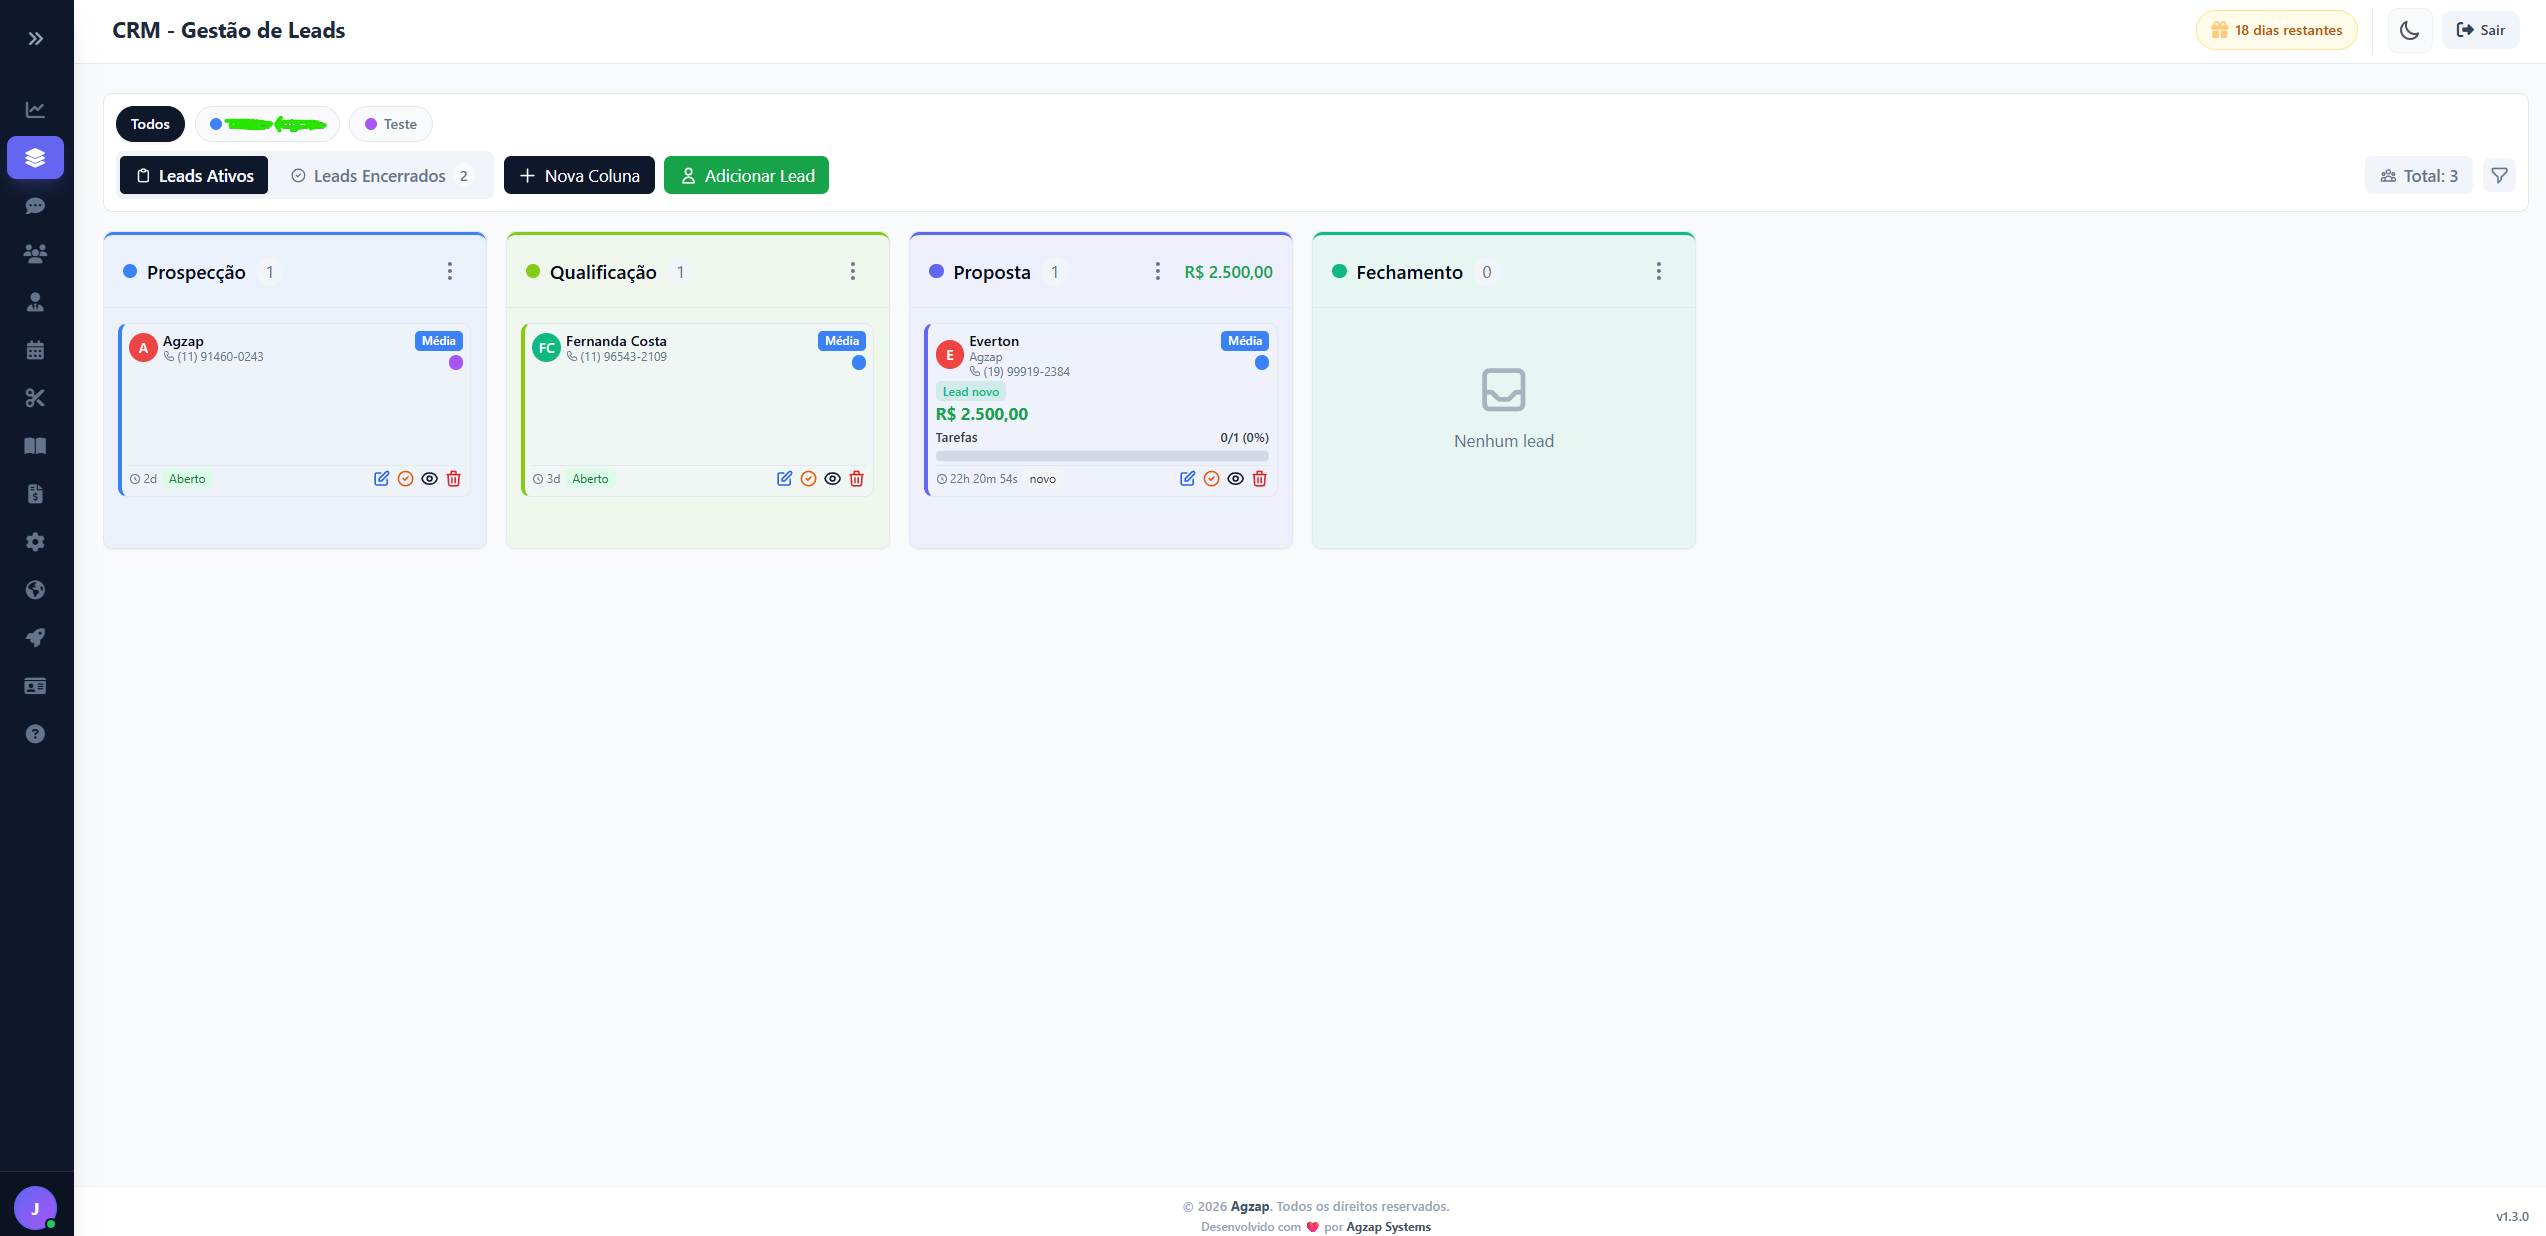This screenshot has width=2546, height=1236.
Task: Mark the Agzap lead done with the check icon
Action: click(405, 479)
